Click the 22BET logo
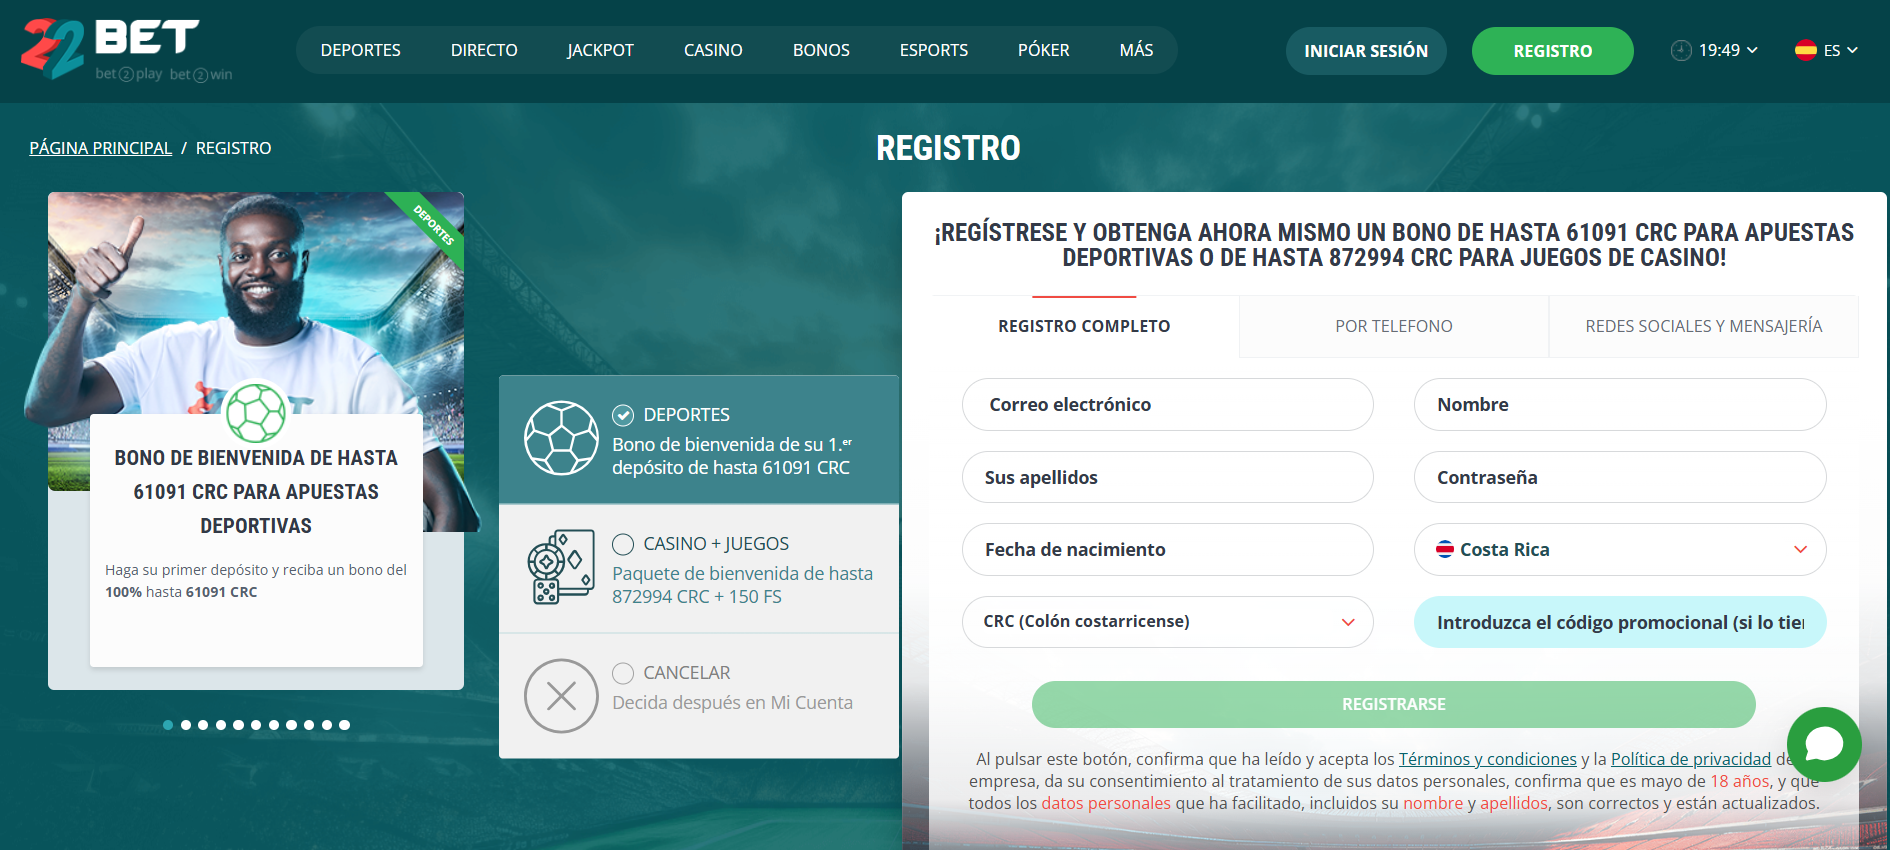 point(126,49)
